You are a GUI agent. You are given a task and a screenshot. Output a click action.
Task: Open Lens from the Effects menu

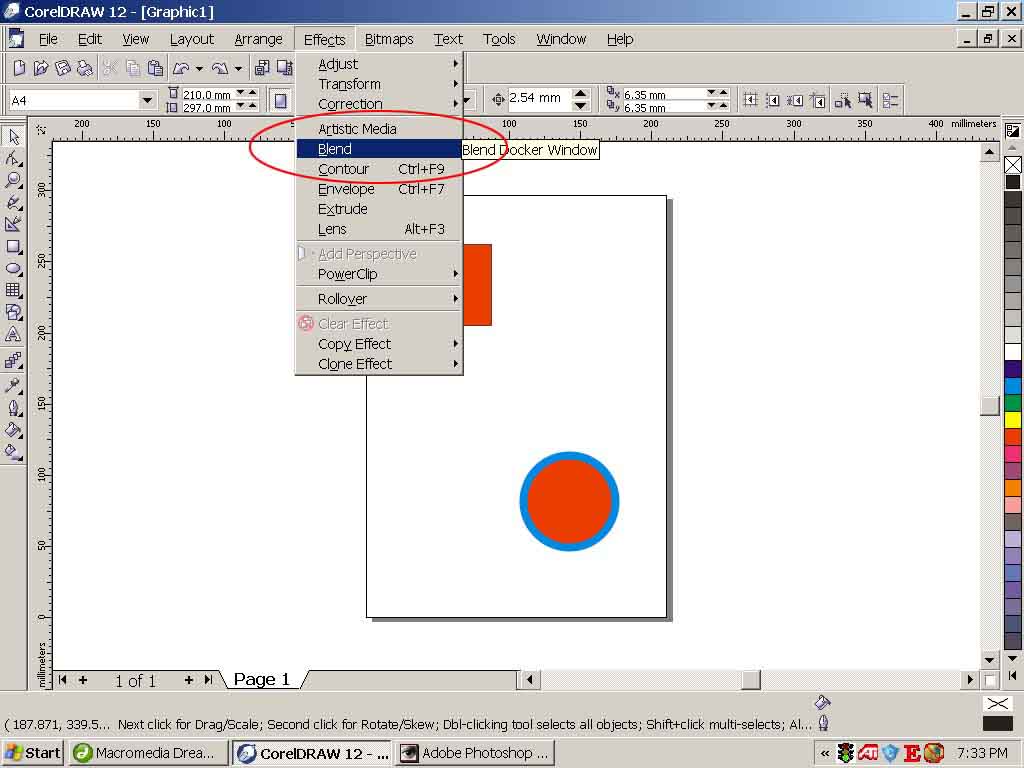(x=379, y=229)
